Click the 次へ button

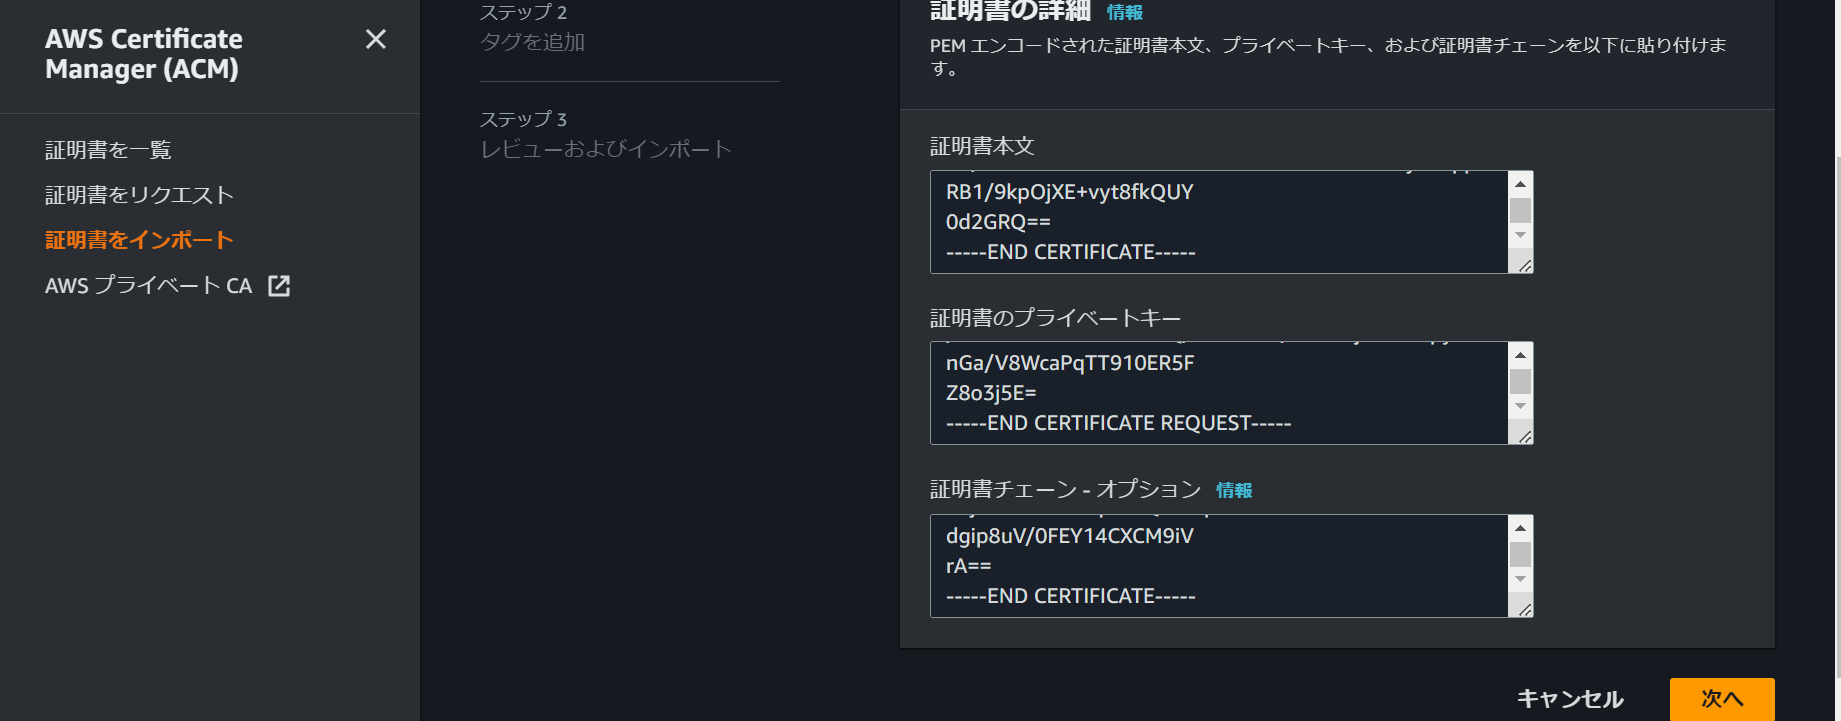[x=1722, y=699]
